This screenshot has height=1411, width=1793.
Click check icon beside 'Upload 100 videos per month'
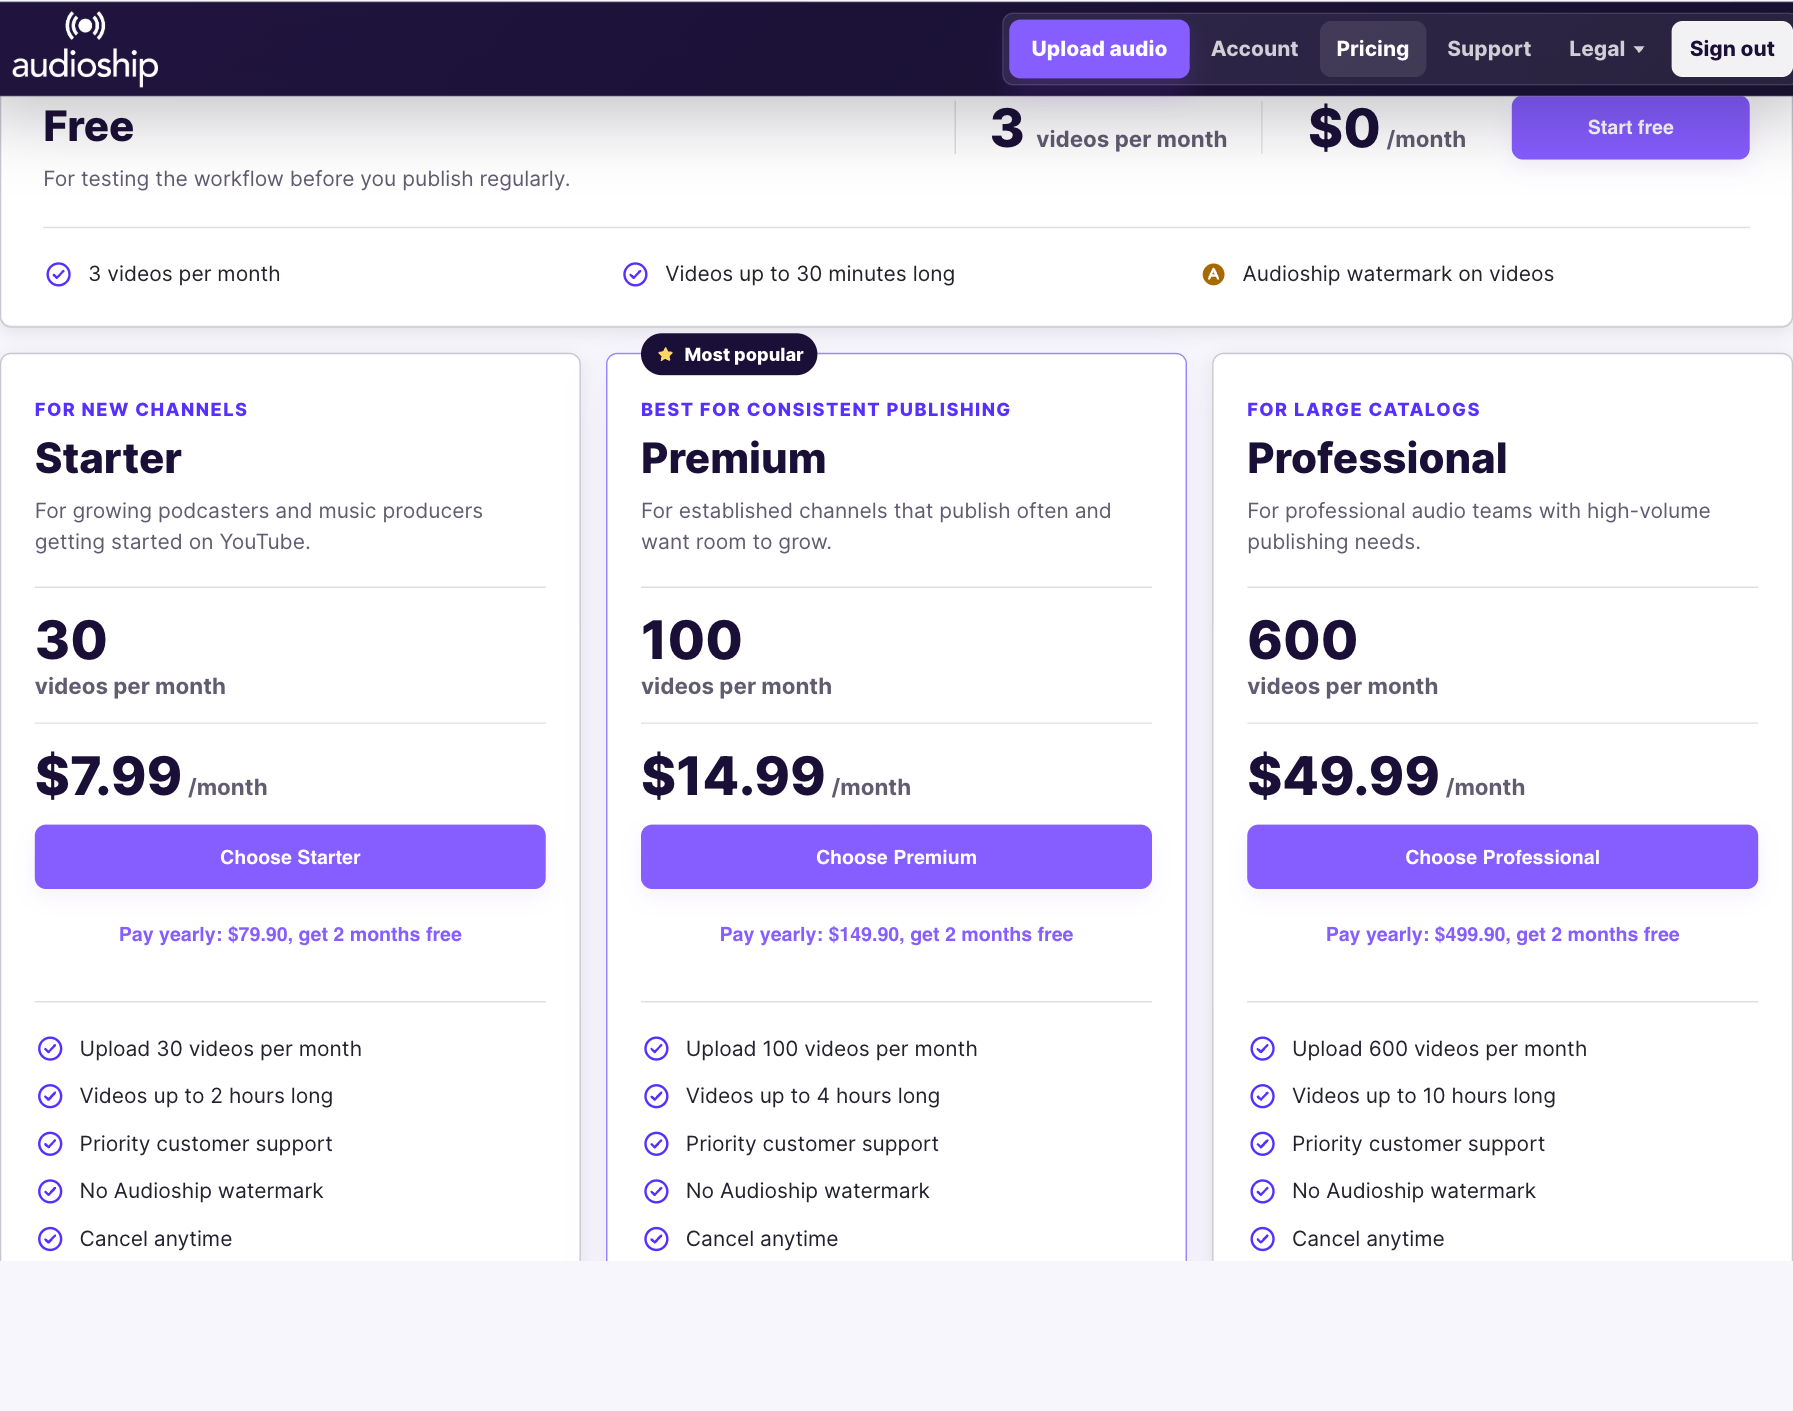tap(656, 1049)
